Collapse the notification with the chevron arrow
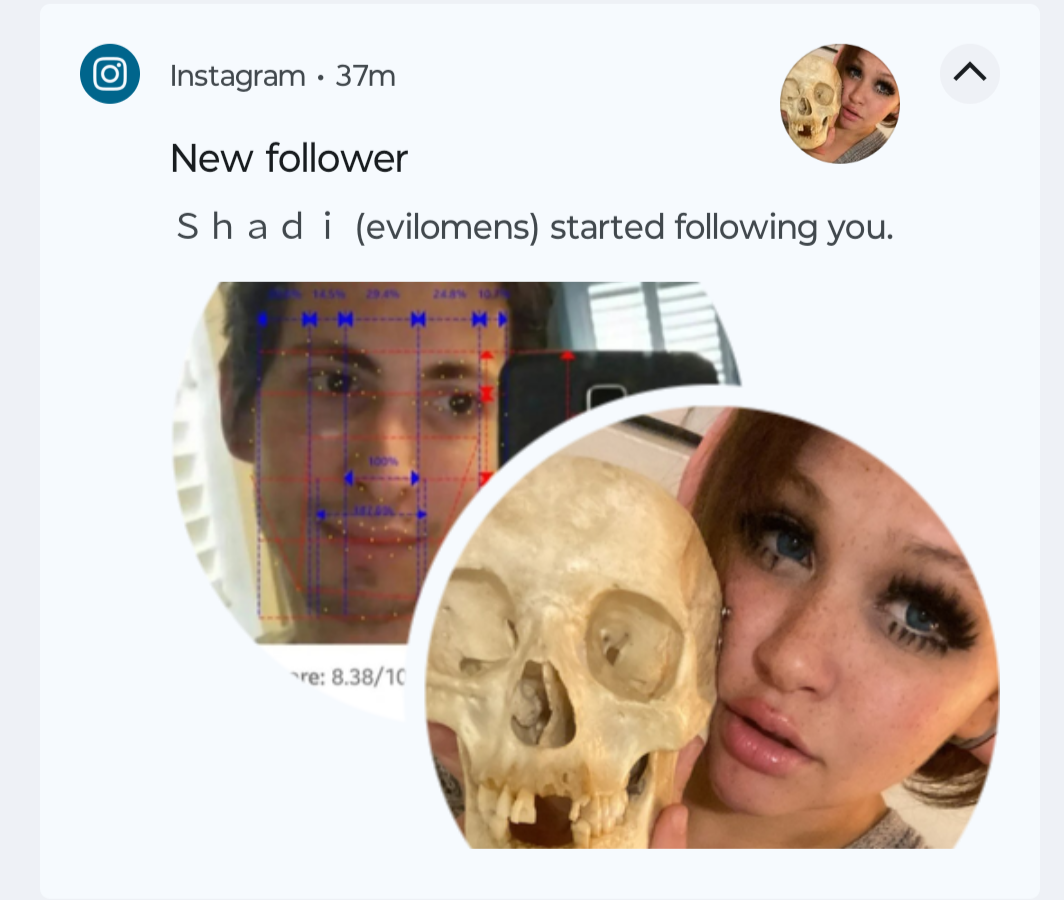This screenshot has width=1064, height=900. (970, 73)
